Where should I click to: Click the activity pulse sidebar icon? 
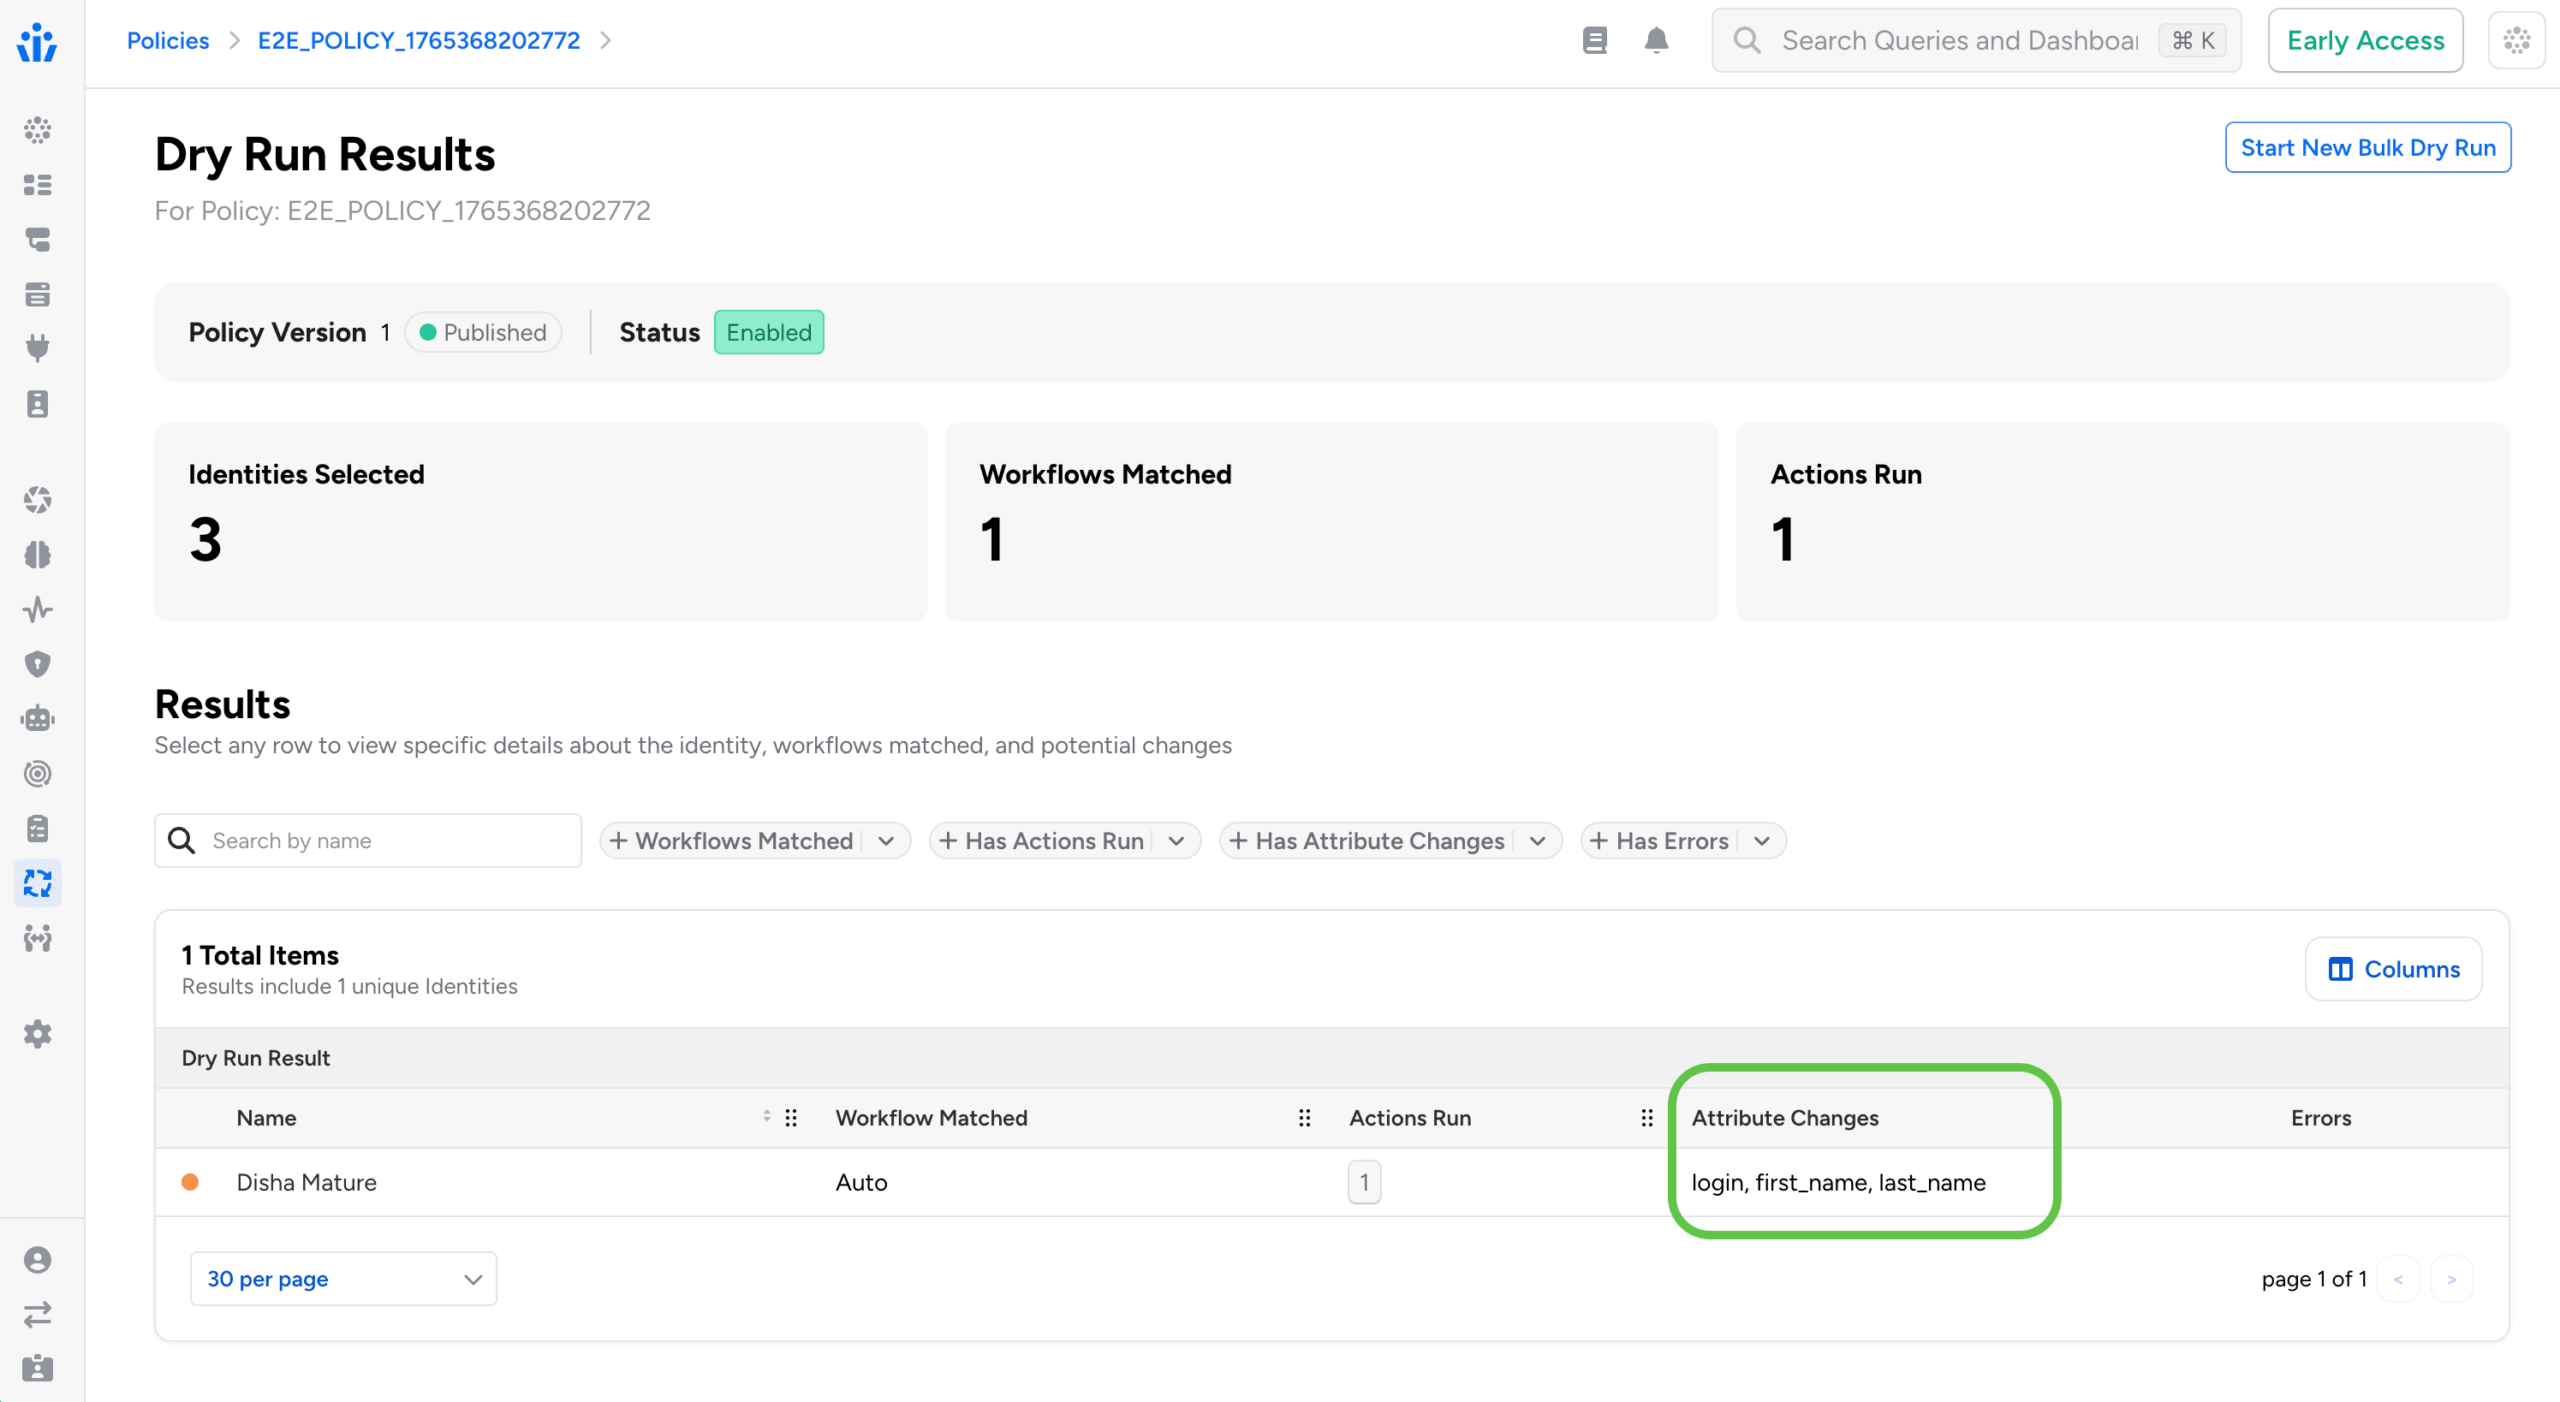pos(37,609)
